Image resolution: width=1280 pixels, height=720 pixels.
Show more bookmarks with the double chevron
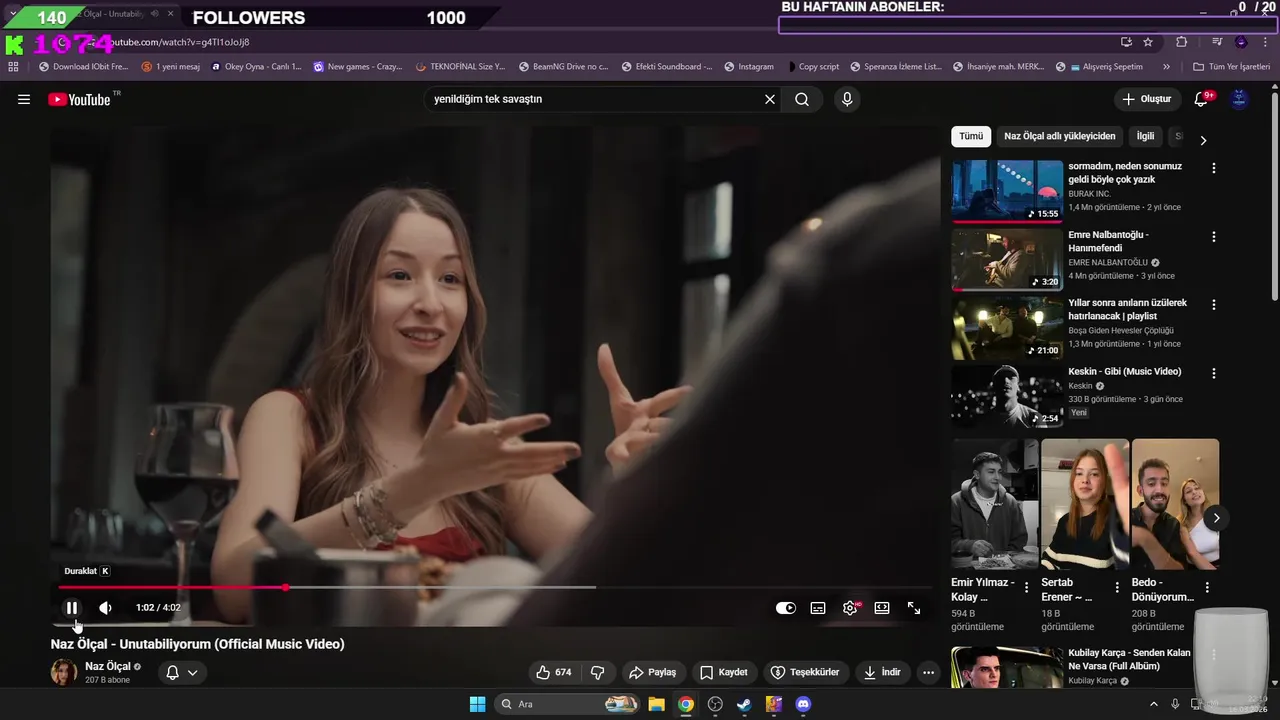point(1166,67)
